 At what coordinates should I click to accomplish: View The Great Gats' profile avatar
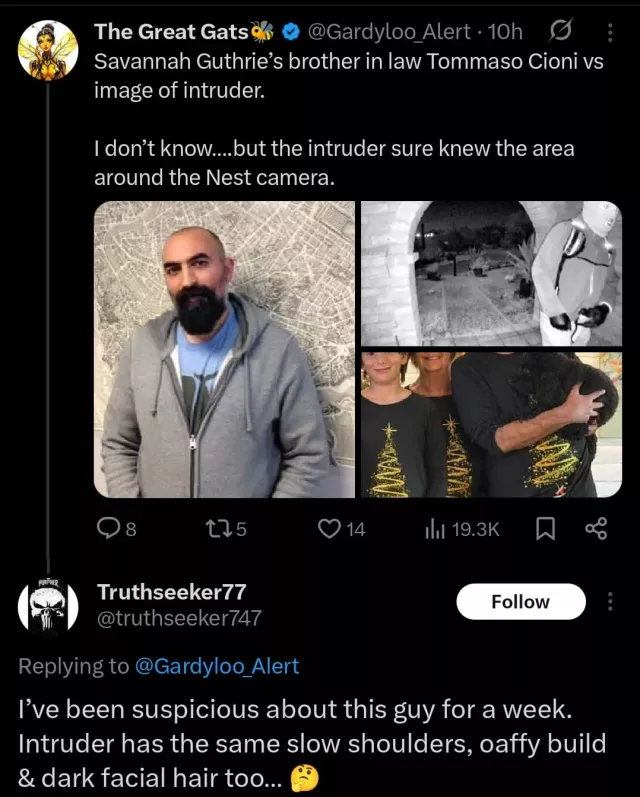coord(48,50)
